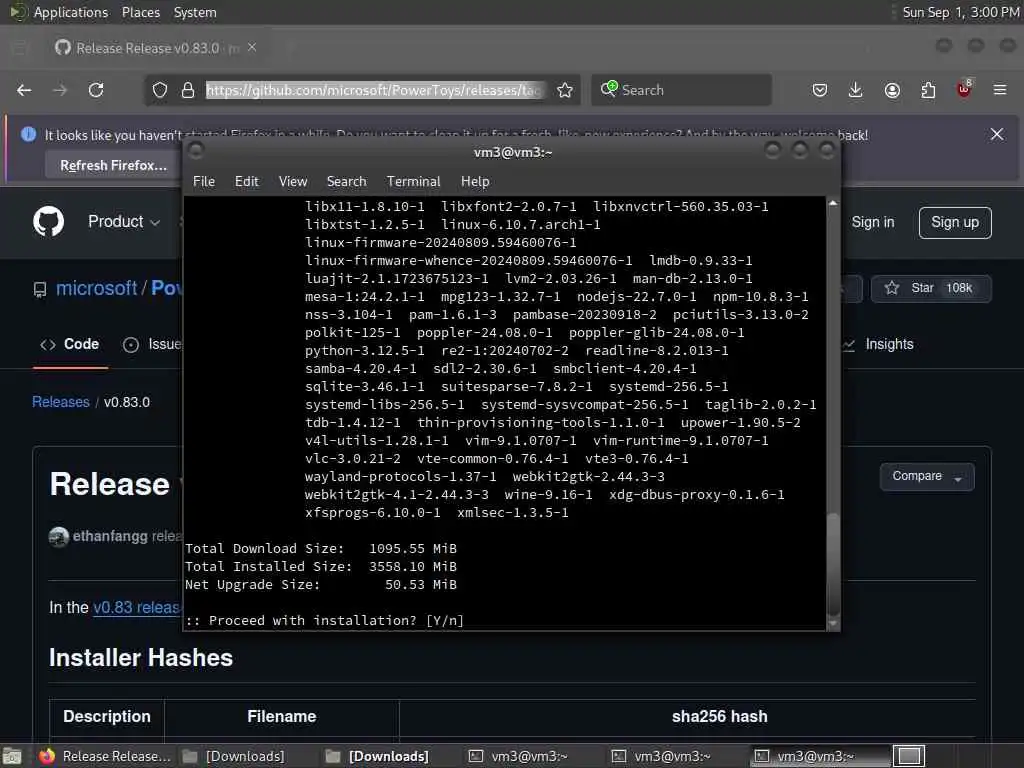The image size is (1024, 768).
Task: Open the Applications menu in top panel
Action: pos(71,12)
